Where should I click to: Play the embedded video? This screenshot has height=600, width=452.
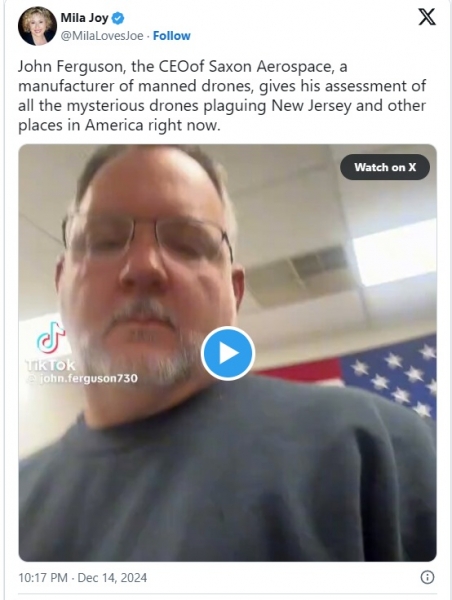point(228,353)
